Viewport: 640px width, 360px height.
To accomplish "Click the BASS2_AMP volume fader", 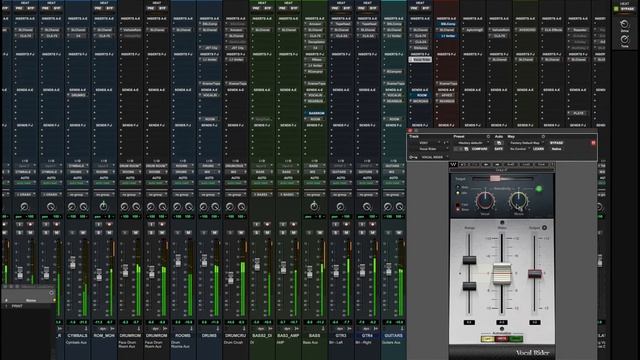I will tap(283, 268).
